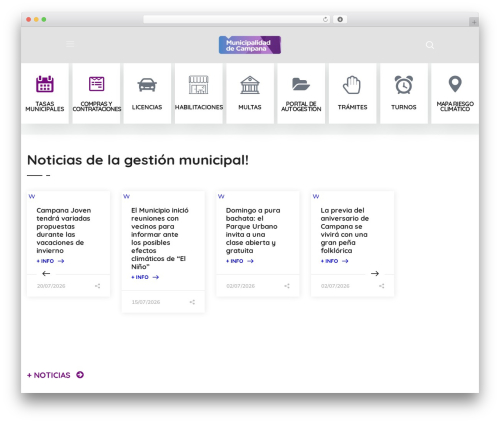This screenshot has width=500, height=423.
Task: Open the search magnifier icon
Action: point(430,45)
